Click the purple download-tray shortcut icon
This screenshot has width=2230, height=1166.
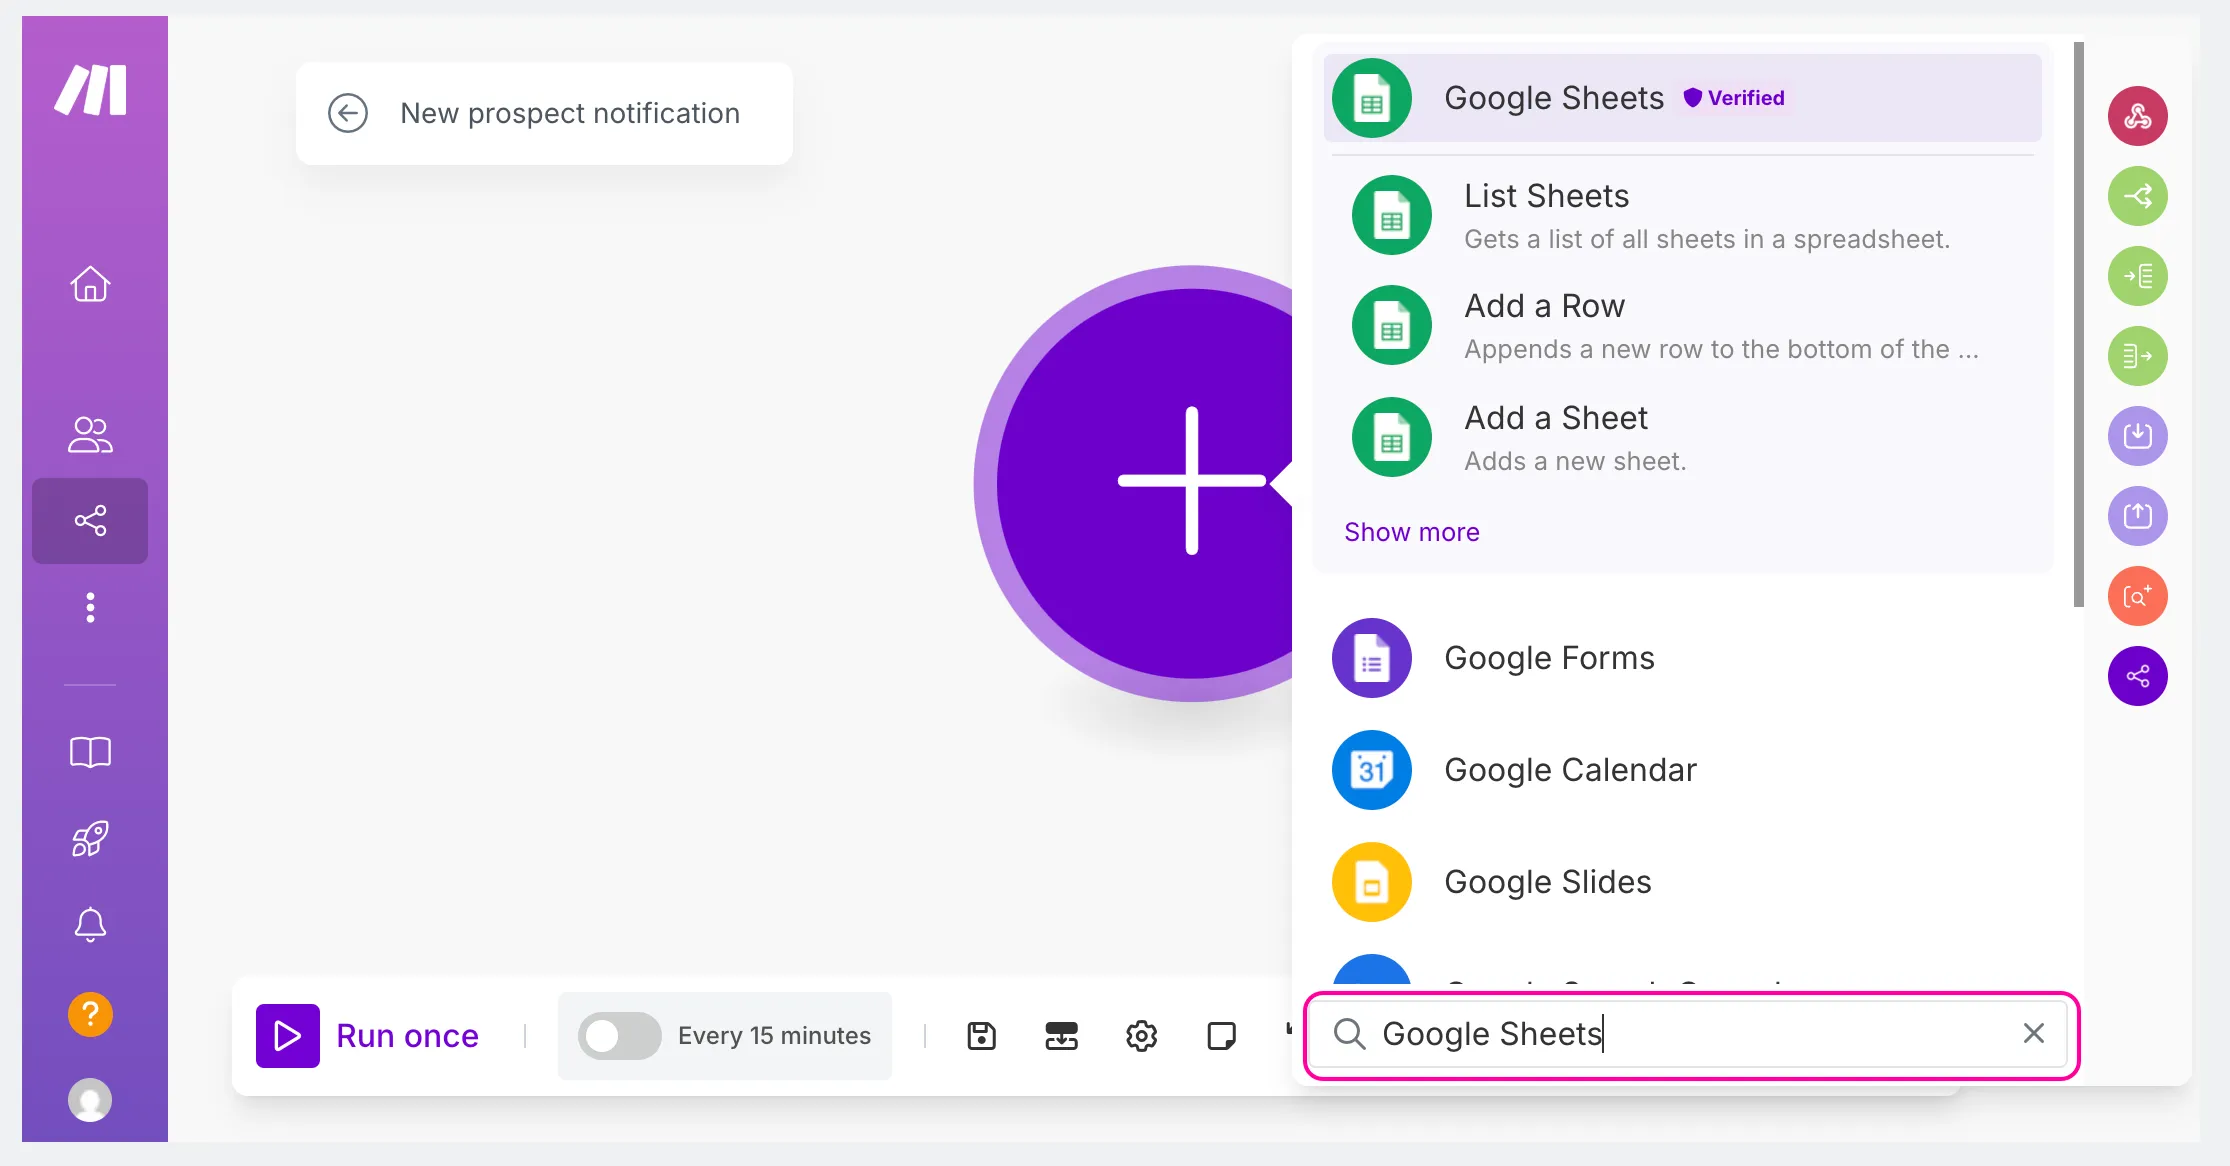2138,436
